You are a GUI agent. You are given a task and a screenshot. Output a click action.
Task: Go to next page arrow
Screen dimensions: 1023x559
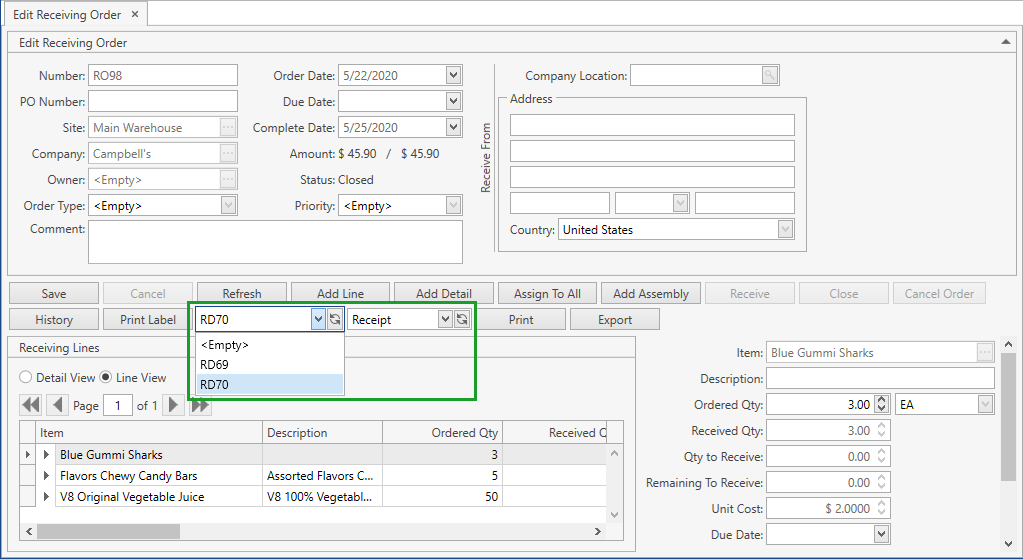(x=174, y=405)
